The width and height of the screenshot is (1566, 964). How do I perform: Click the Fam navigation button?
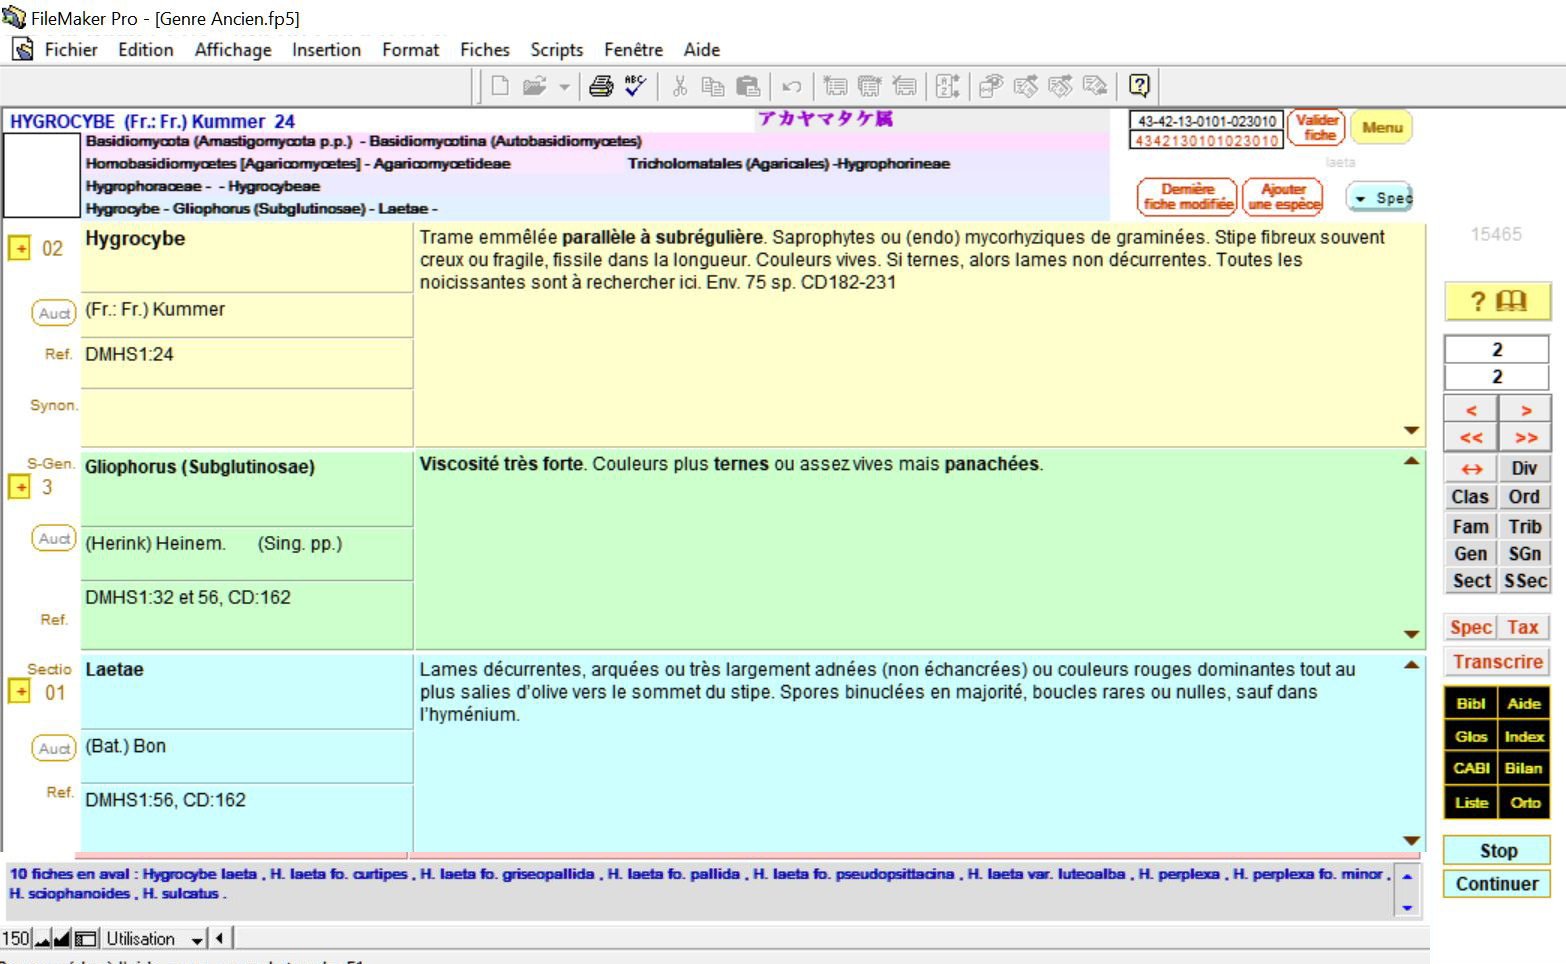click(x=1471, y=526)
